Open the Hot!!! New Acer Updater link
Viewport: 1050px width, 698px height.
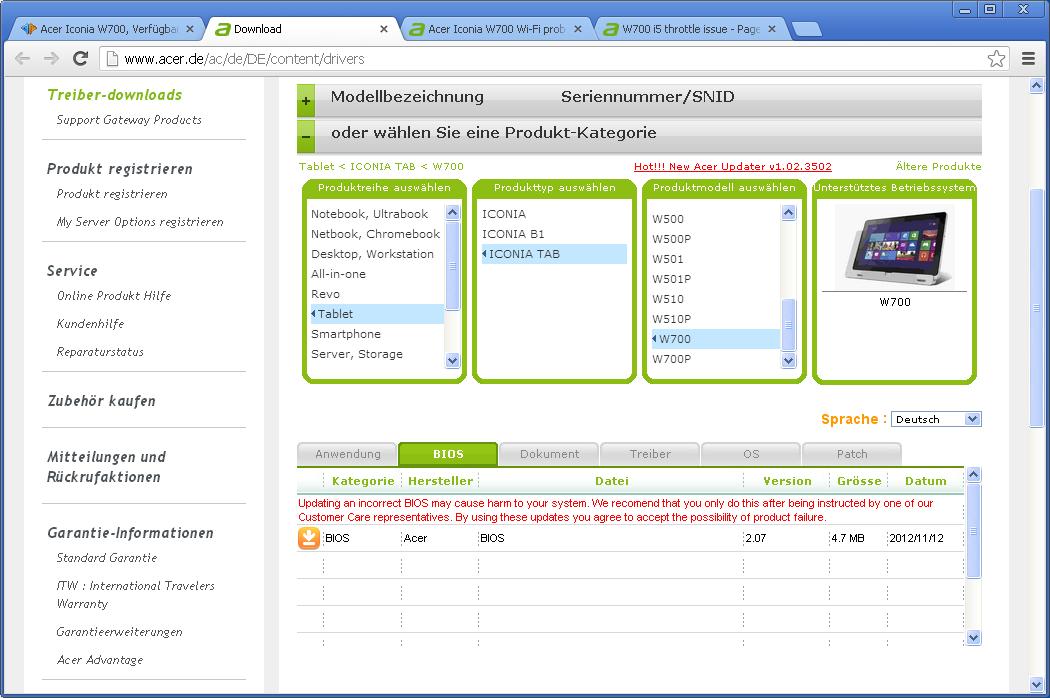[x=733, y=166]
